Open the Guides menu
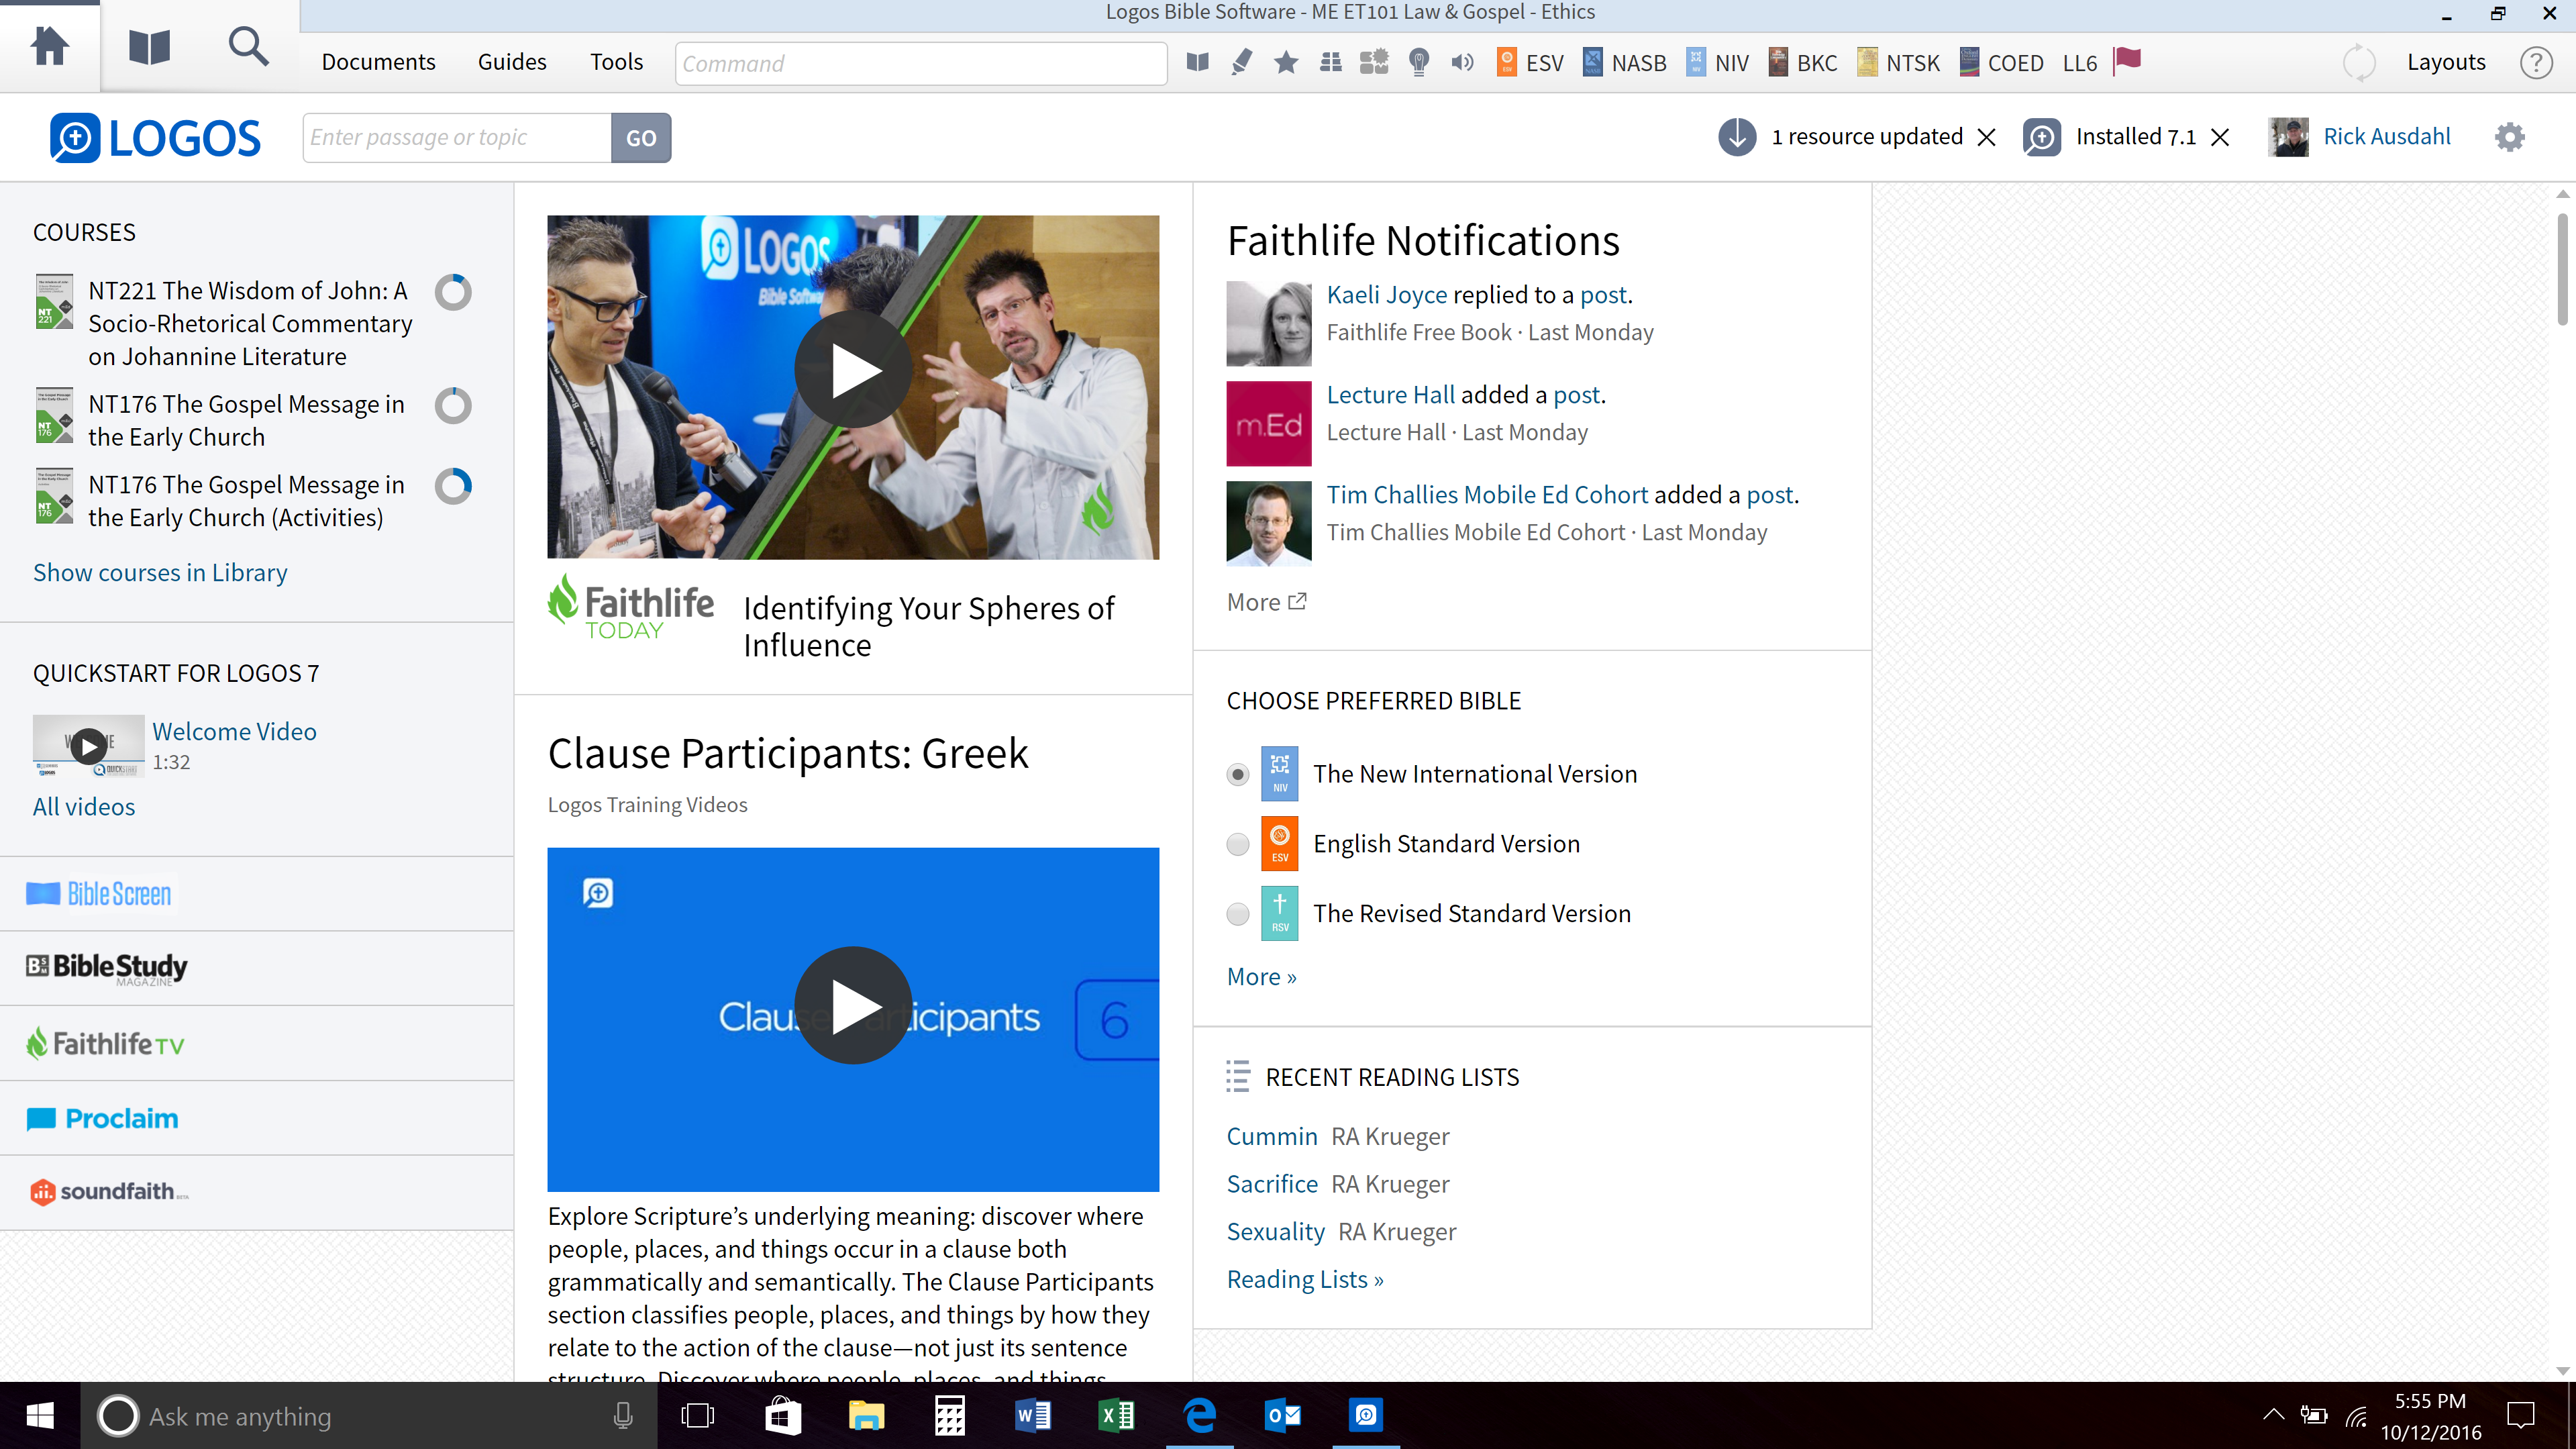This screenshot has height=1449, width=2576. pyautogui.click(x=512, y=62)
